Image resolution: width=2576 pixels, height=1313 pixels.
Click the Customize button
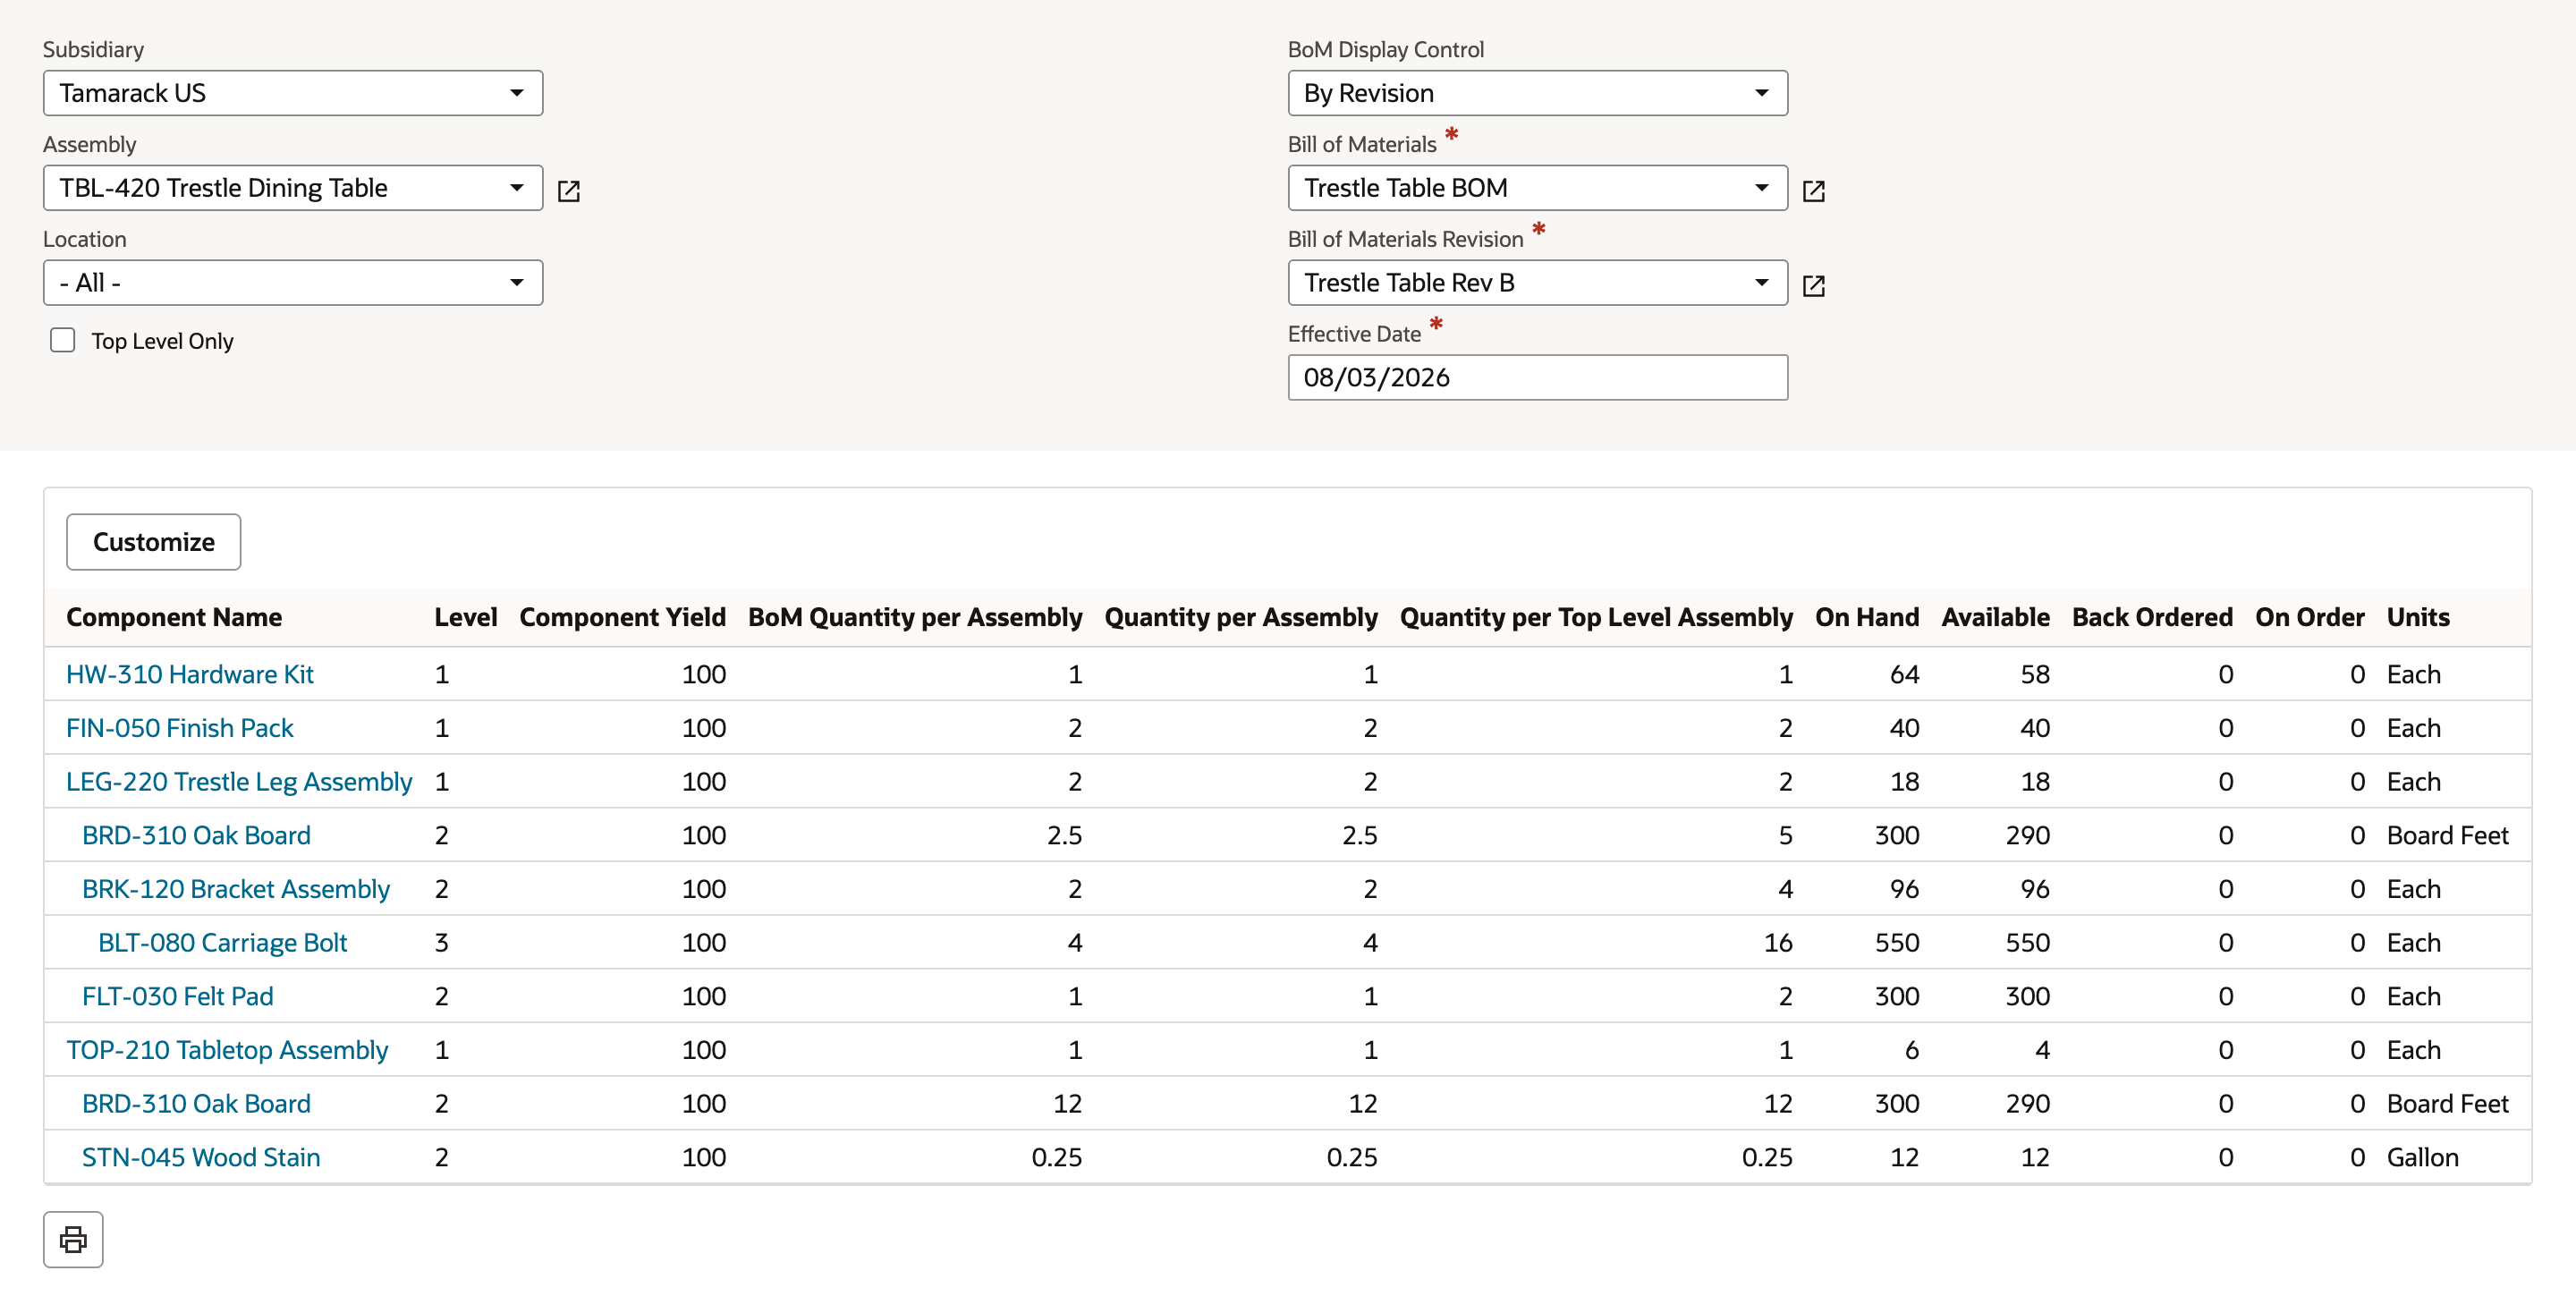coord(153,542)
